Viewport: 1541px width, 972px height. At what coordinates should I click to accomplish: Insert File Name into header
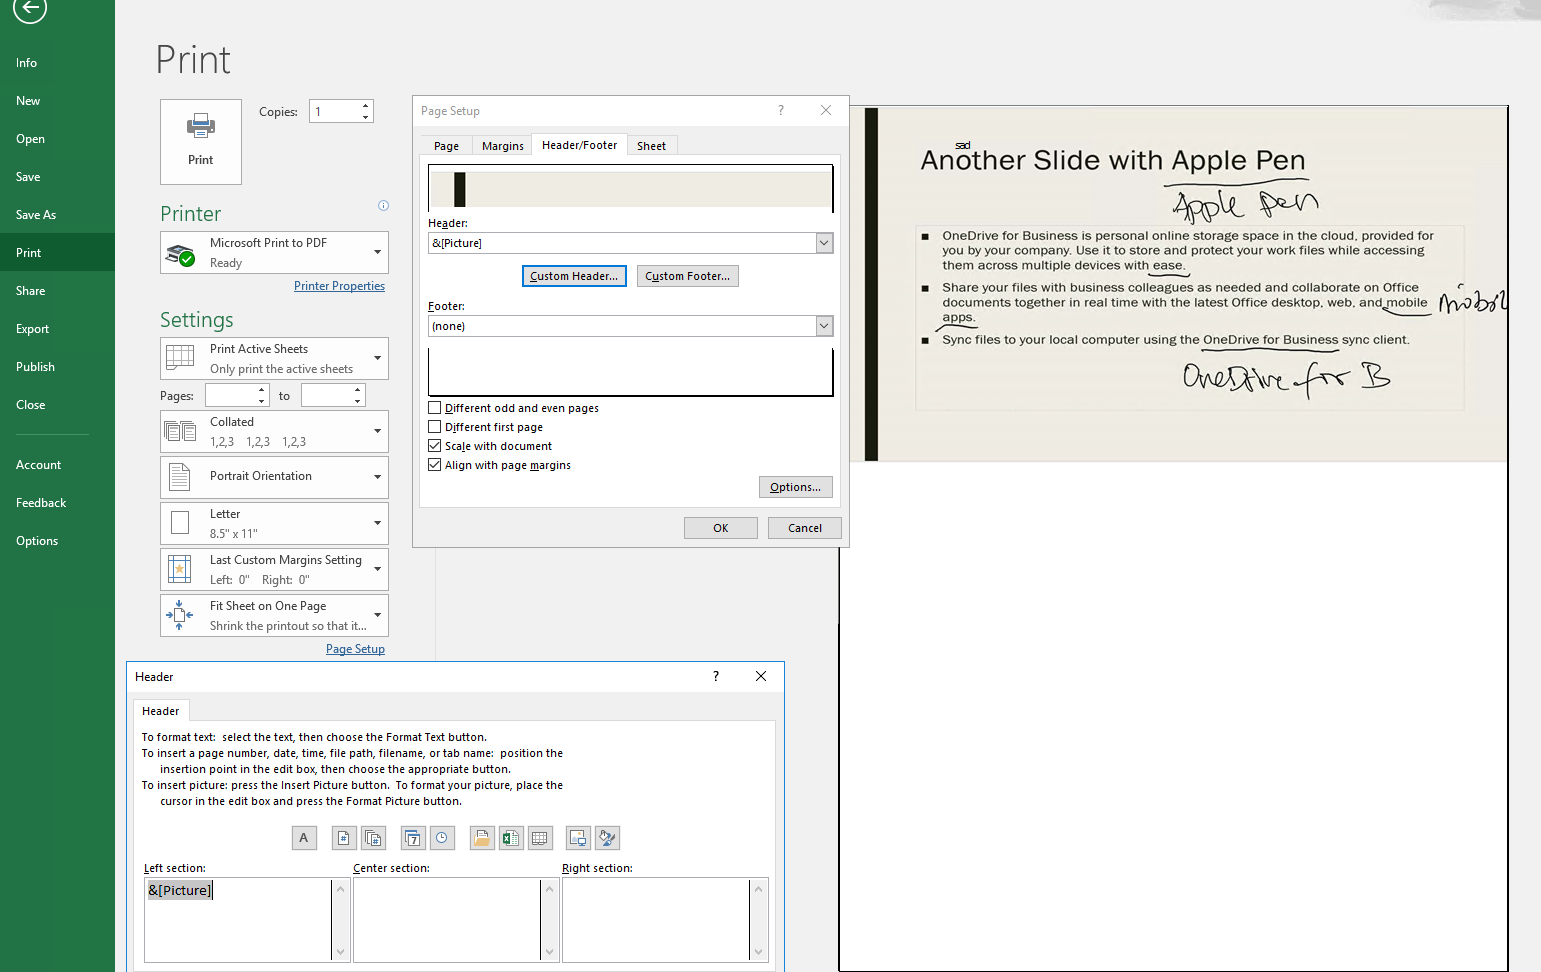(511, 838)
